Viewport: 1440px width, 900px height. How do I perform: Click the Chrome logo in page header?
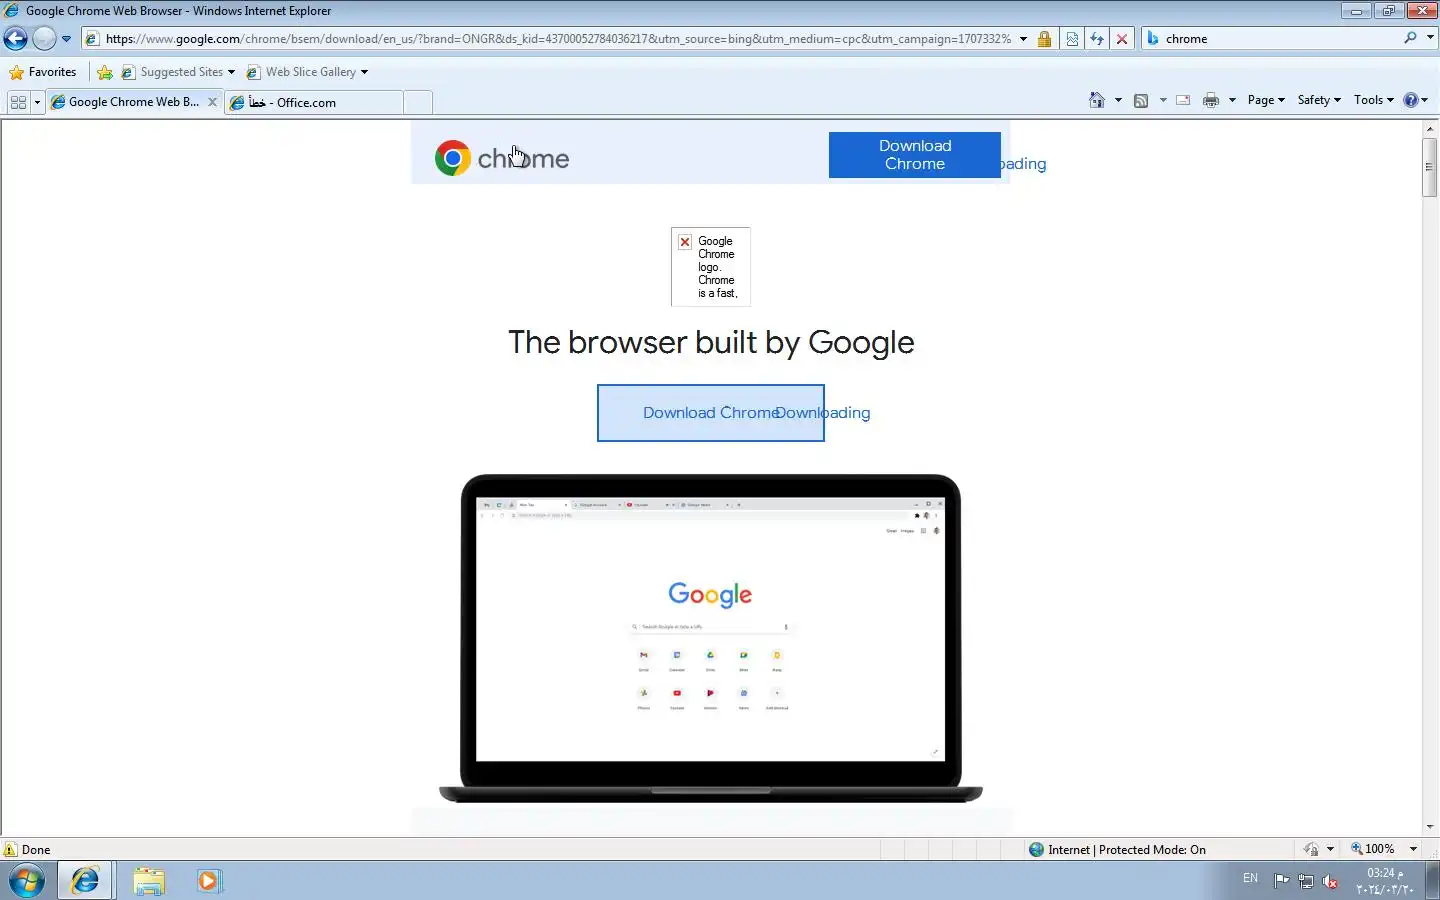(x=502, y=158)
